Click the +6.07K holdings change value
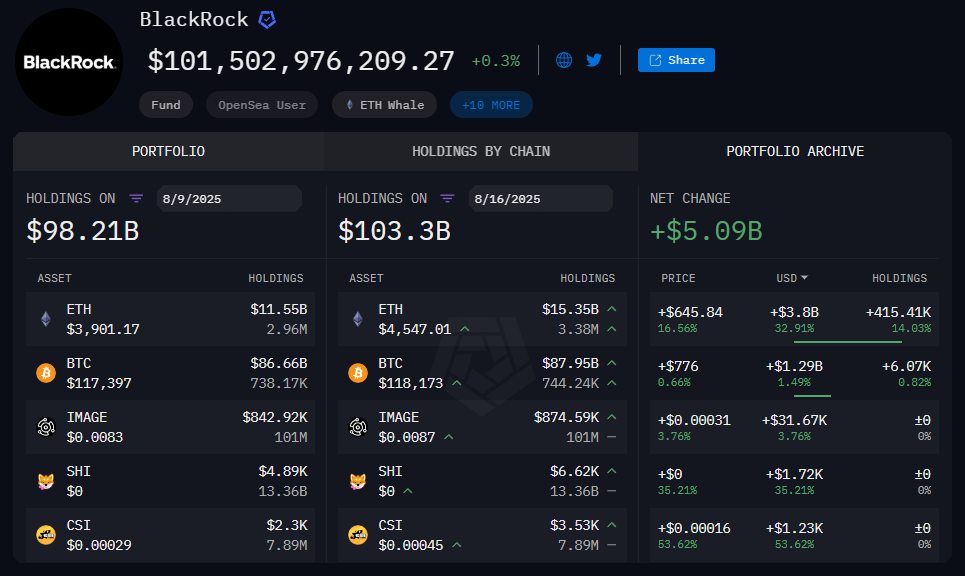The image size is (965, 576). click(907, 366)
